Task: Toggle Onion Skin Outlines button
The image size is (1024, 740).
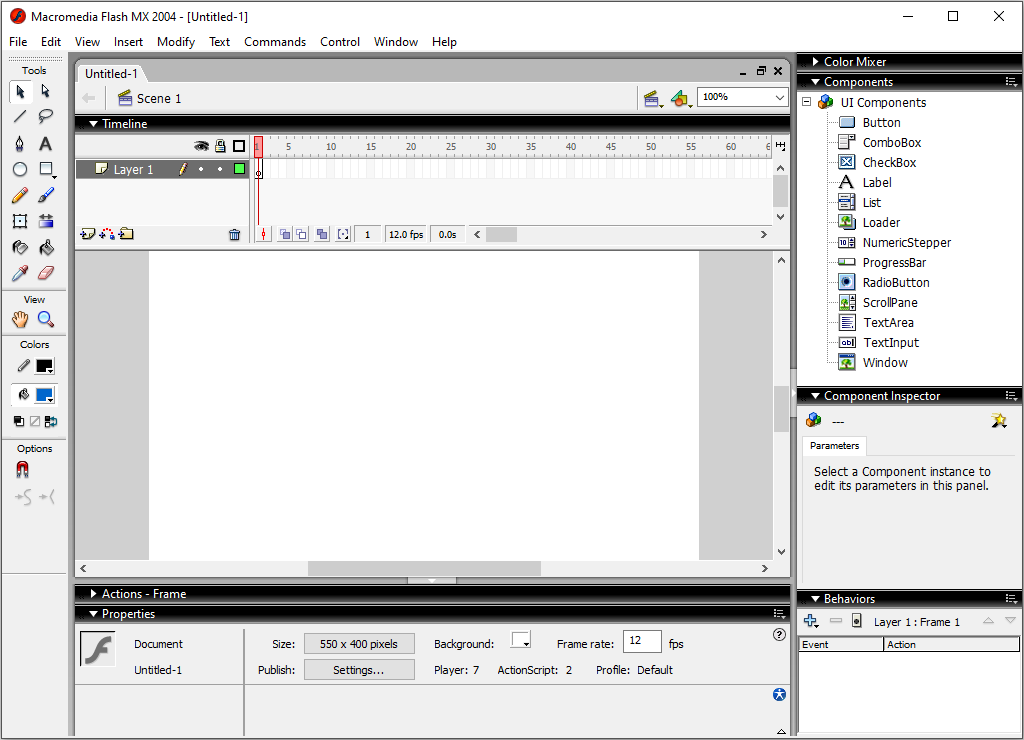Action: 301,234
